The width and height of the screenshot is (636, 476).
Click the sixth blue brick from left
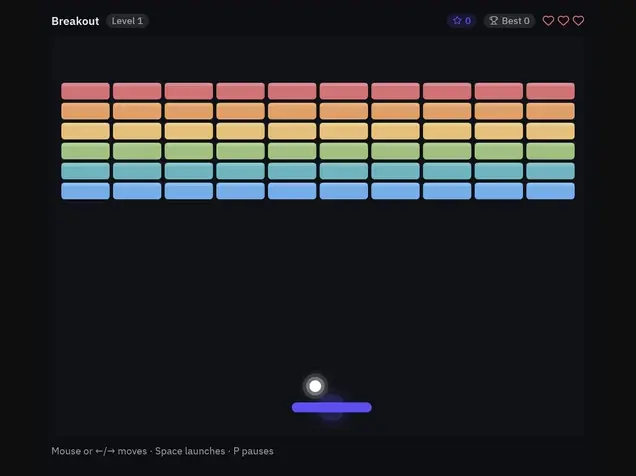[x=344, y=191]
